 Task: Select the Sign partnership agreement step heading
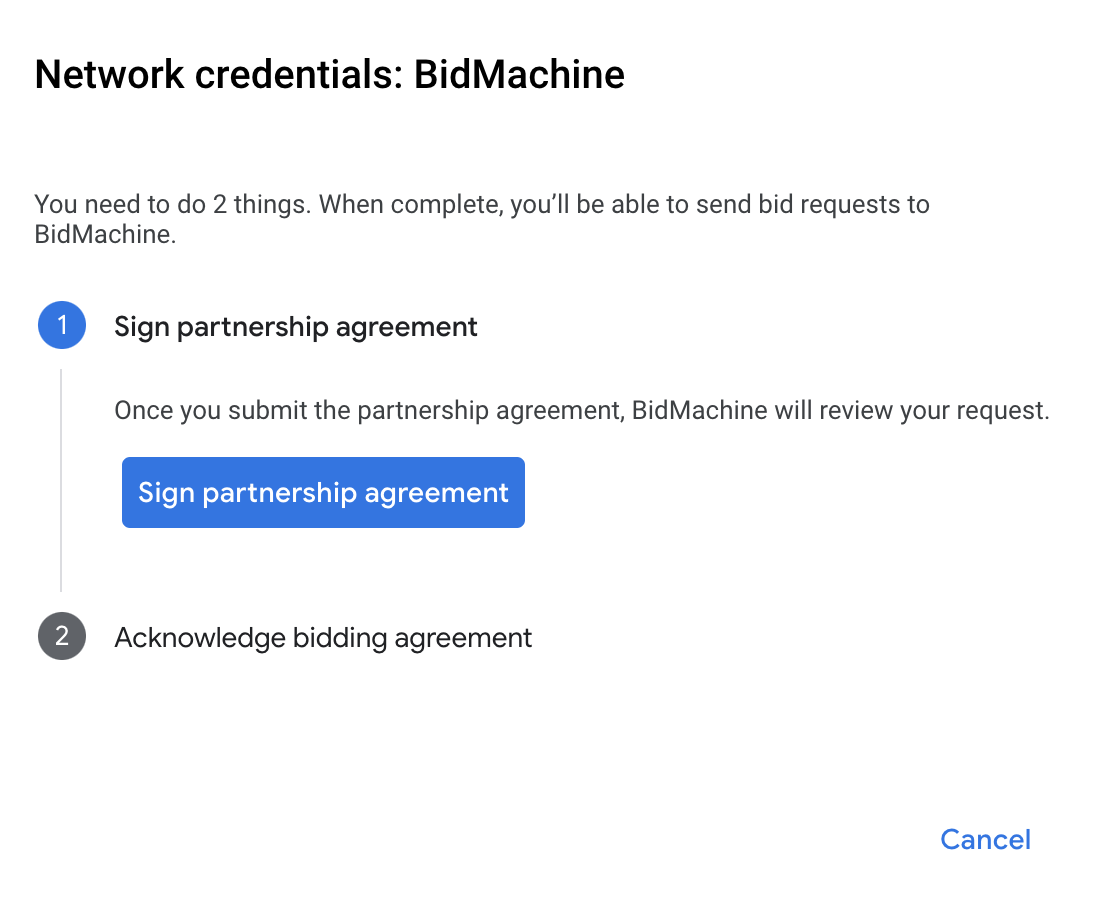(x=296, y=326)
